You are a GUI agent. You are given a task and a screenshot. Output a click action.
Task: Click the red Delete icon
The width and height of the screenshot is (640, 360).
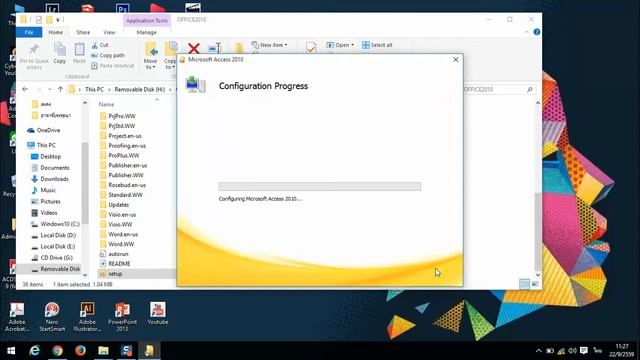pyautogui.click(x=193, y=48)
